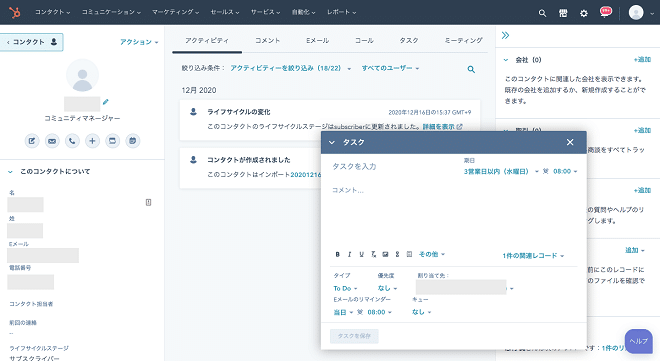The height and width of the screenshot is (361, 660).
Task: Minimize the タスク dialog with its chevron
Action: click(x=332, y=143)
